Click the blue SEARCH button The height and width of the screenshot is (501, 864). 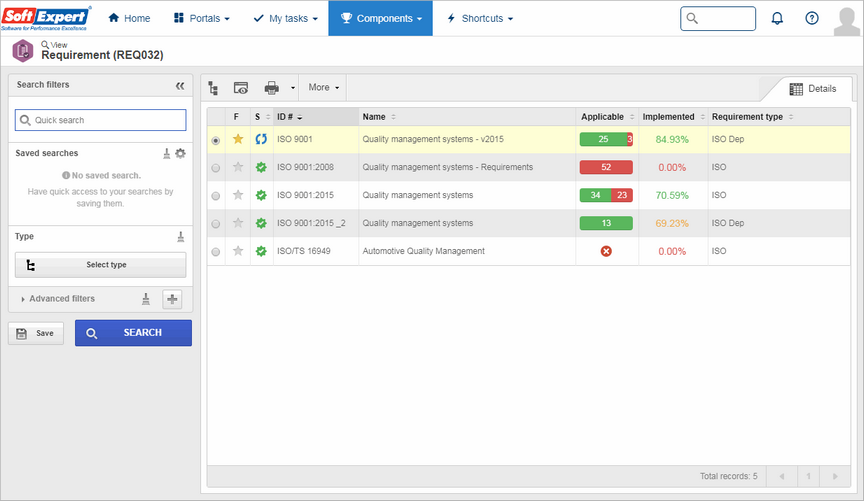coord(133,333)
